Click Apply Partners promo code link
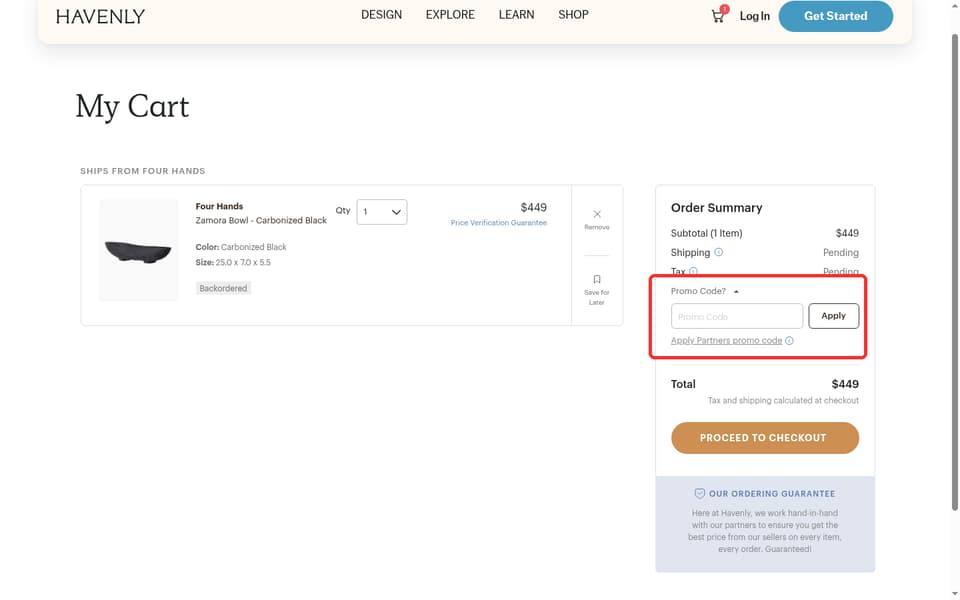The height and width of the screenshot is (600, 960). (x=726, y=340)
